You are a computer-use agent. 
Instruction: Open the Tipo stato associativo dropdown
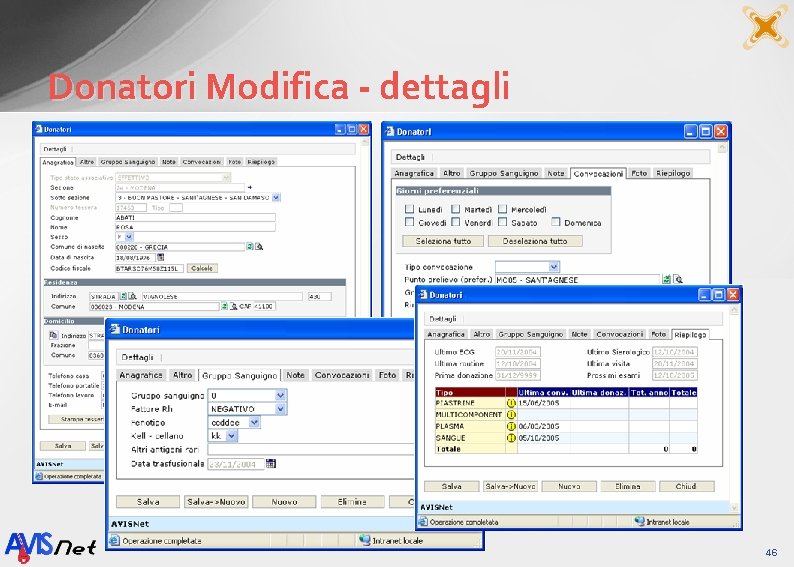pyautogui.click(x=226, y=177)
